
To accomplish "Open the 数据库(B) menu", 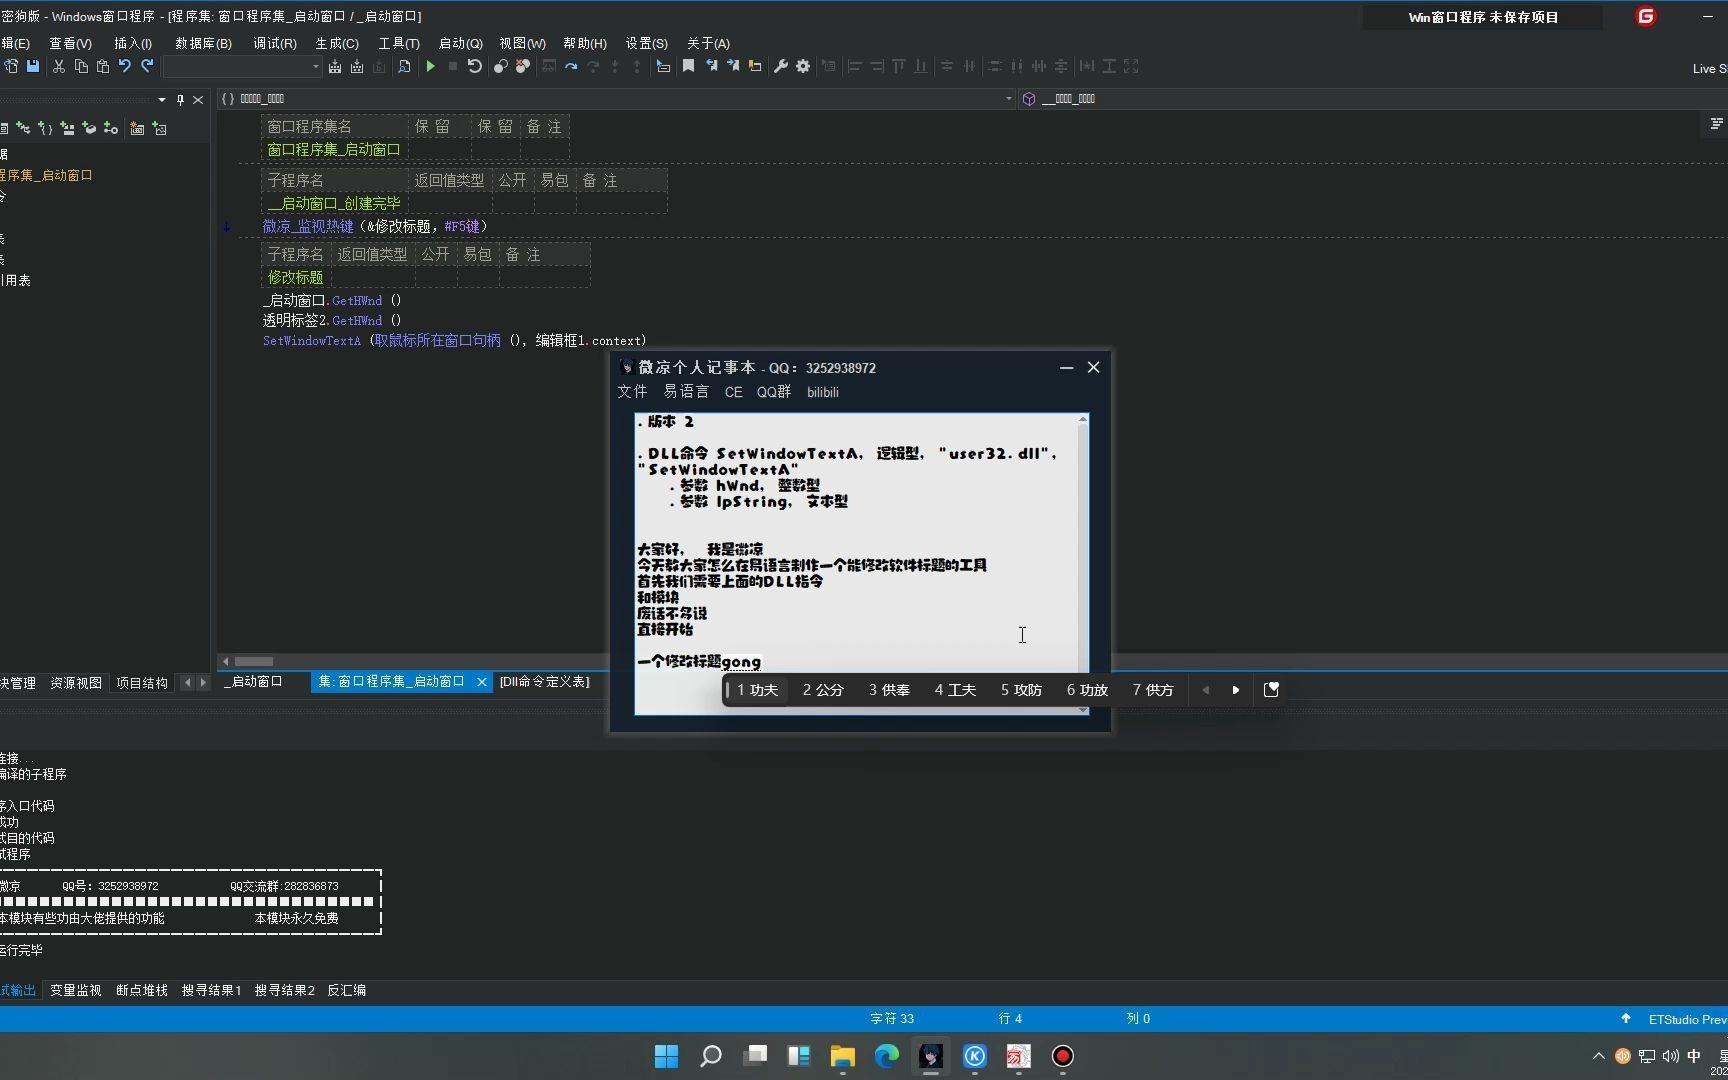I will click(203, 43).
